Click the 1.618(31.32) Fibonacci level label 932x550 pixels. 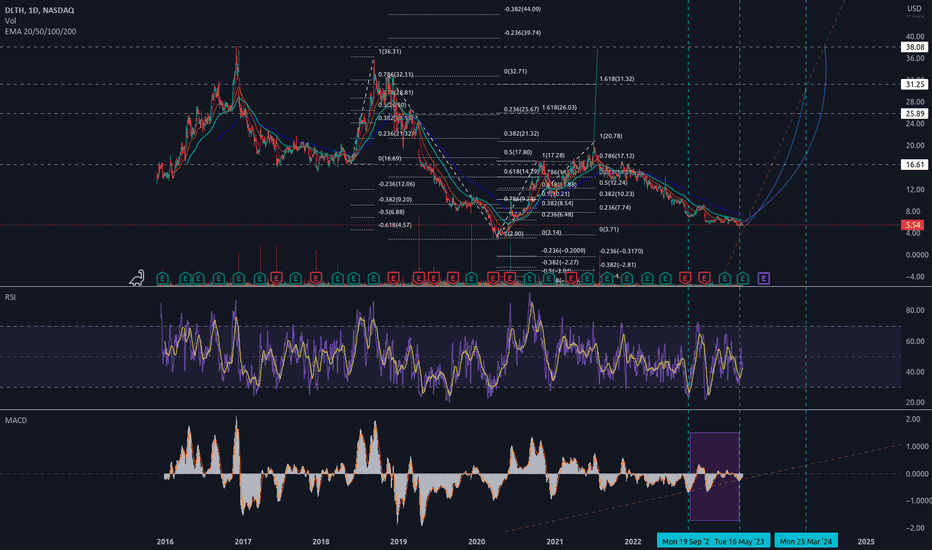point(618,79)
